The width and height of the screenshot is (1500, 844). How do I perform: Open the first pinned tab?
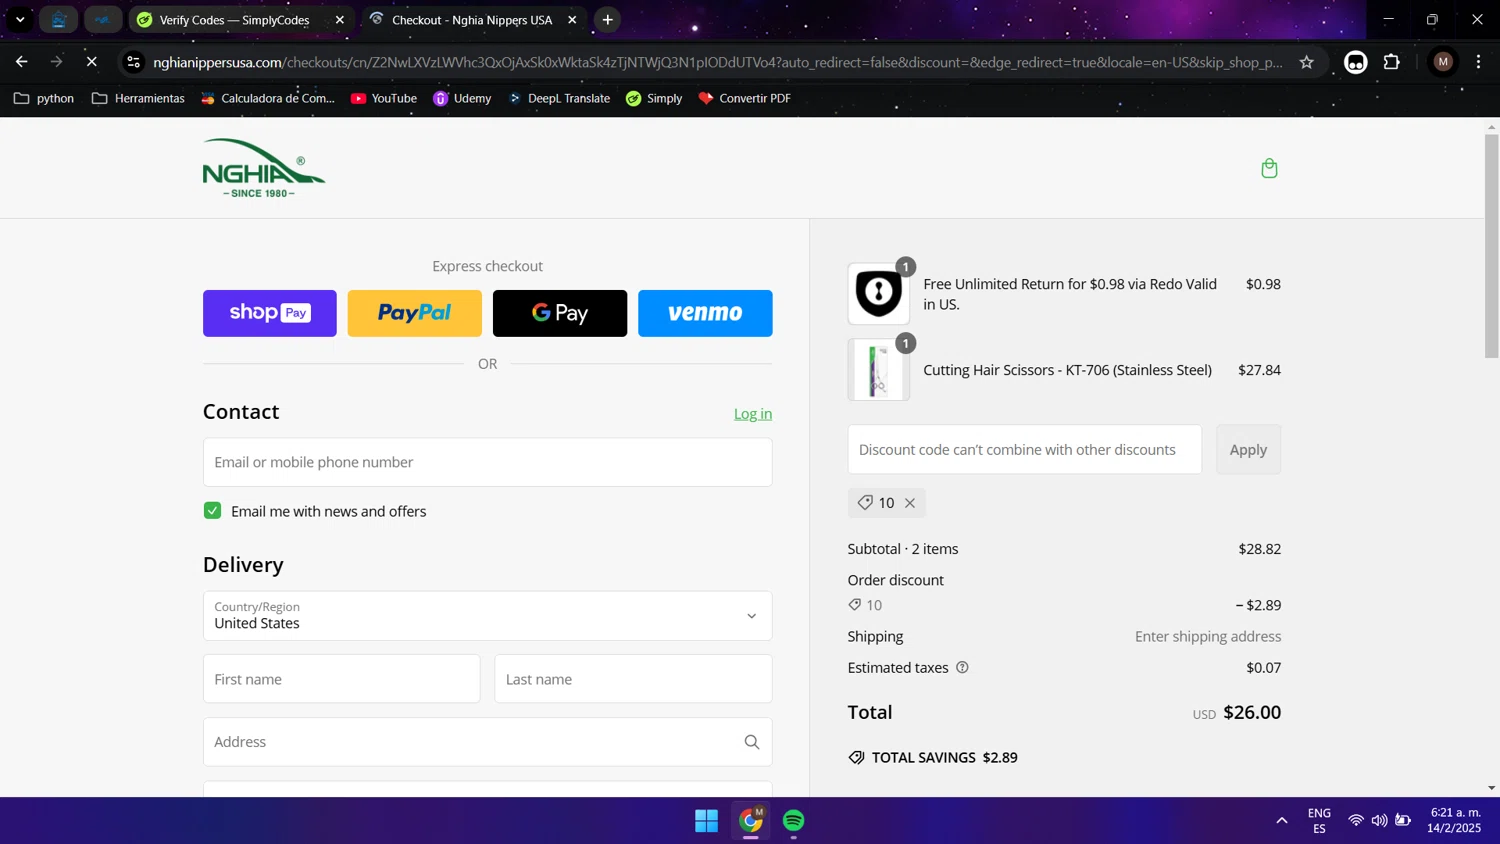(59, 20)
